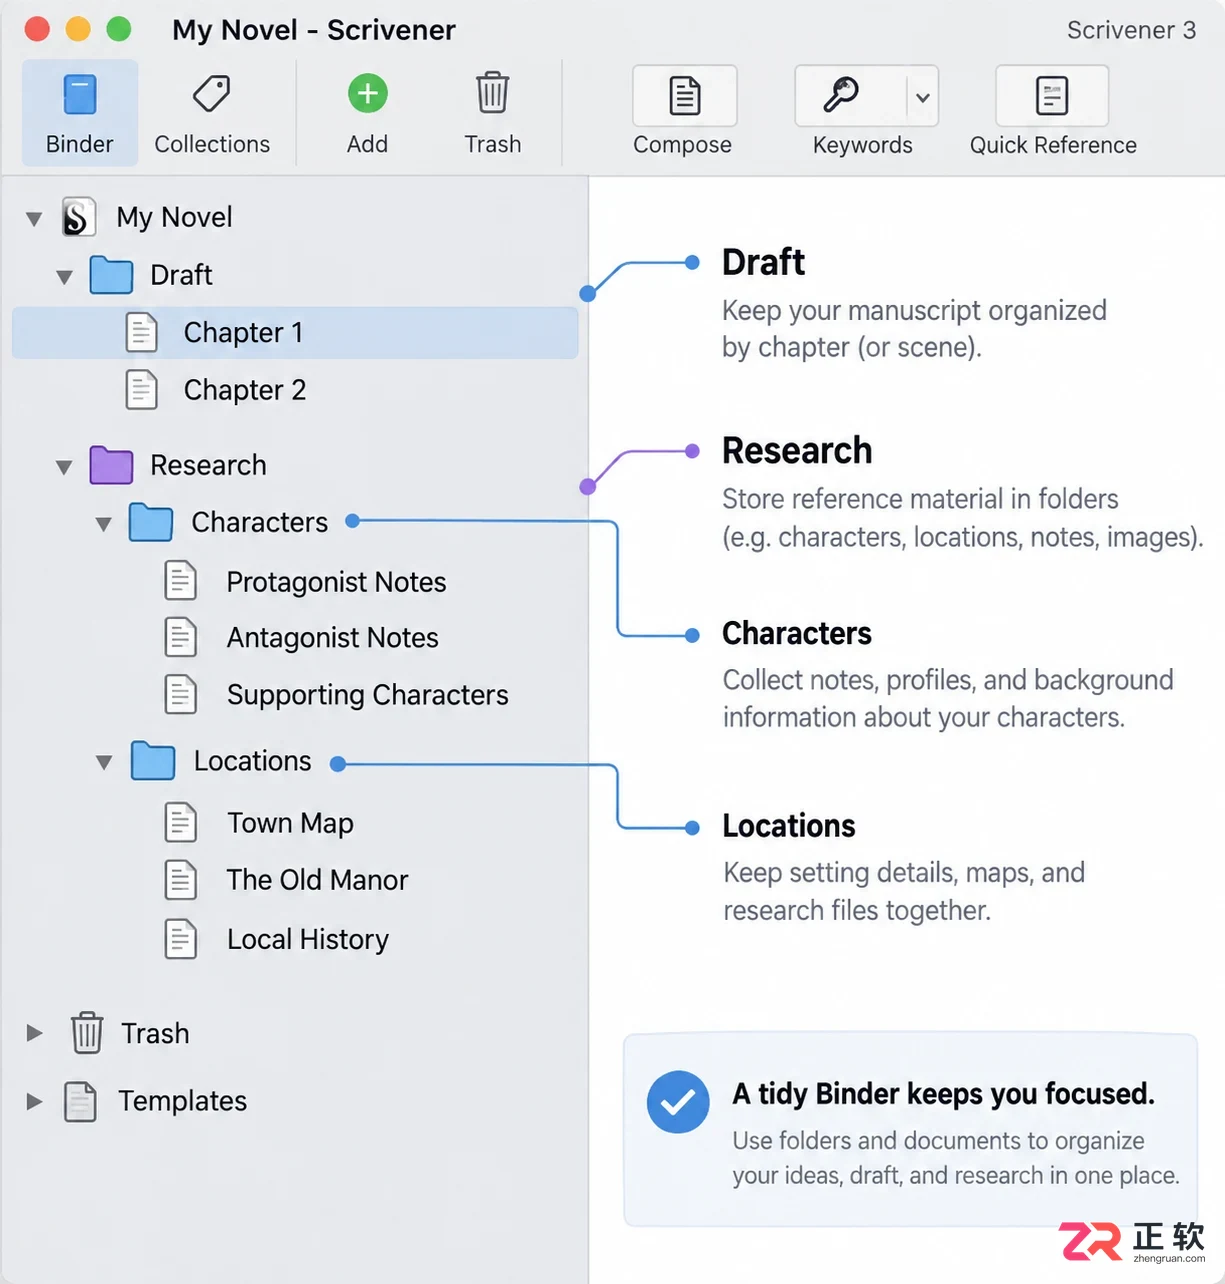Screen dimensions: 1225x1284
Task: Collapse the Research folder triangle
Action: pyautogui.click(x=65, y=467)
